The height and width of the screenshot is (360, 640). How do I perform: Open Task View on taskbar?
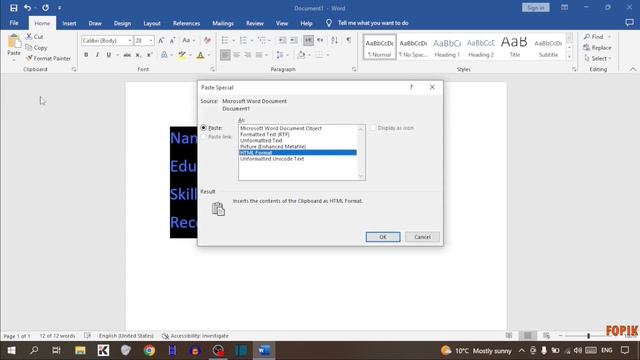pos(56,351)
